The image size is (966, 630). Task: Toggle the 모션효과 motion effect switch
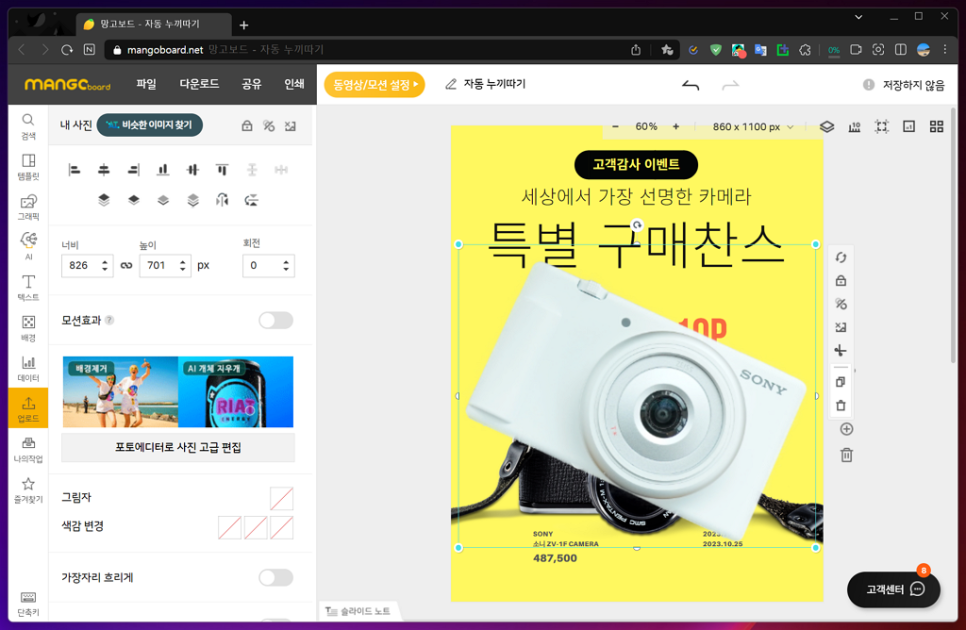(275, 320)
